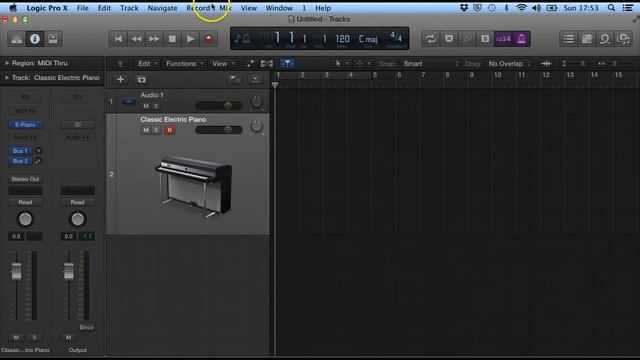This screenshot has width=640, height=360.
Task: Stop playback with the Stop button
Action: [172, 39]
